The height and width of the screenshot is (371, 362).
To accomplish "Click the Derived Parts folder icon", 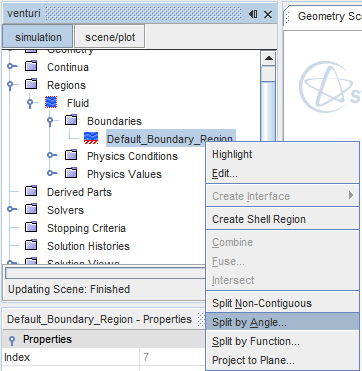I will (x=31, y=192).
